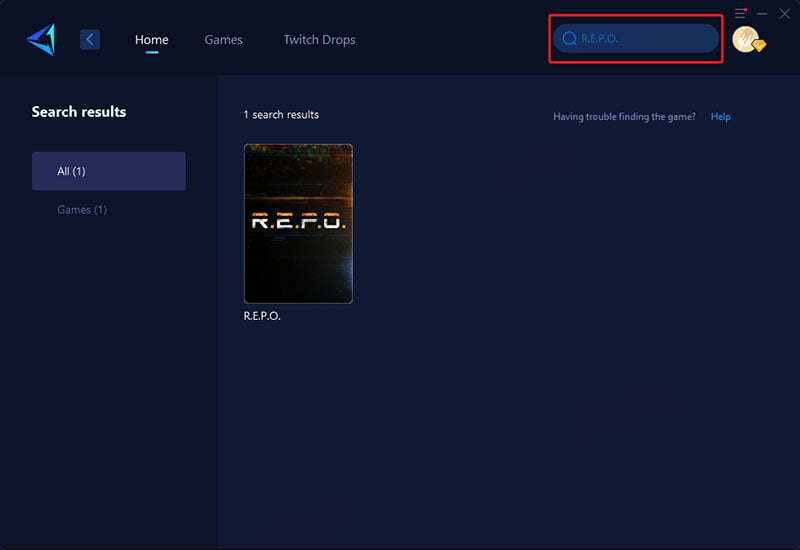The width and height of the screenshot is (800, 550).
Task: Focus the R.E.P.O. search field
Action: (x=636, y=38)
